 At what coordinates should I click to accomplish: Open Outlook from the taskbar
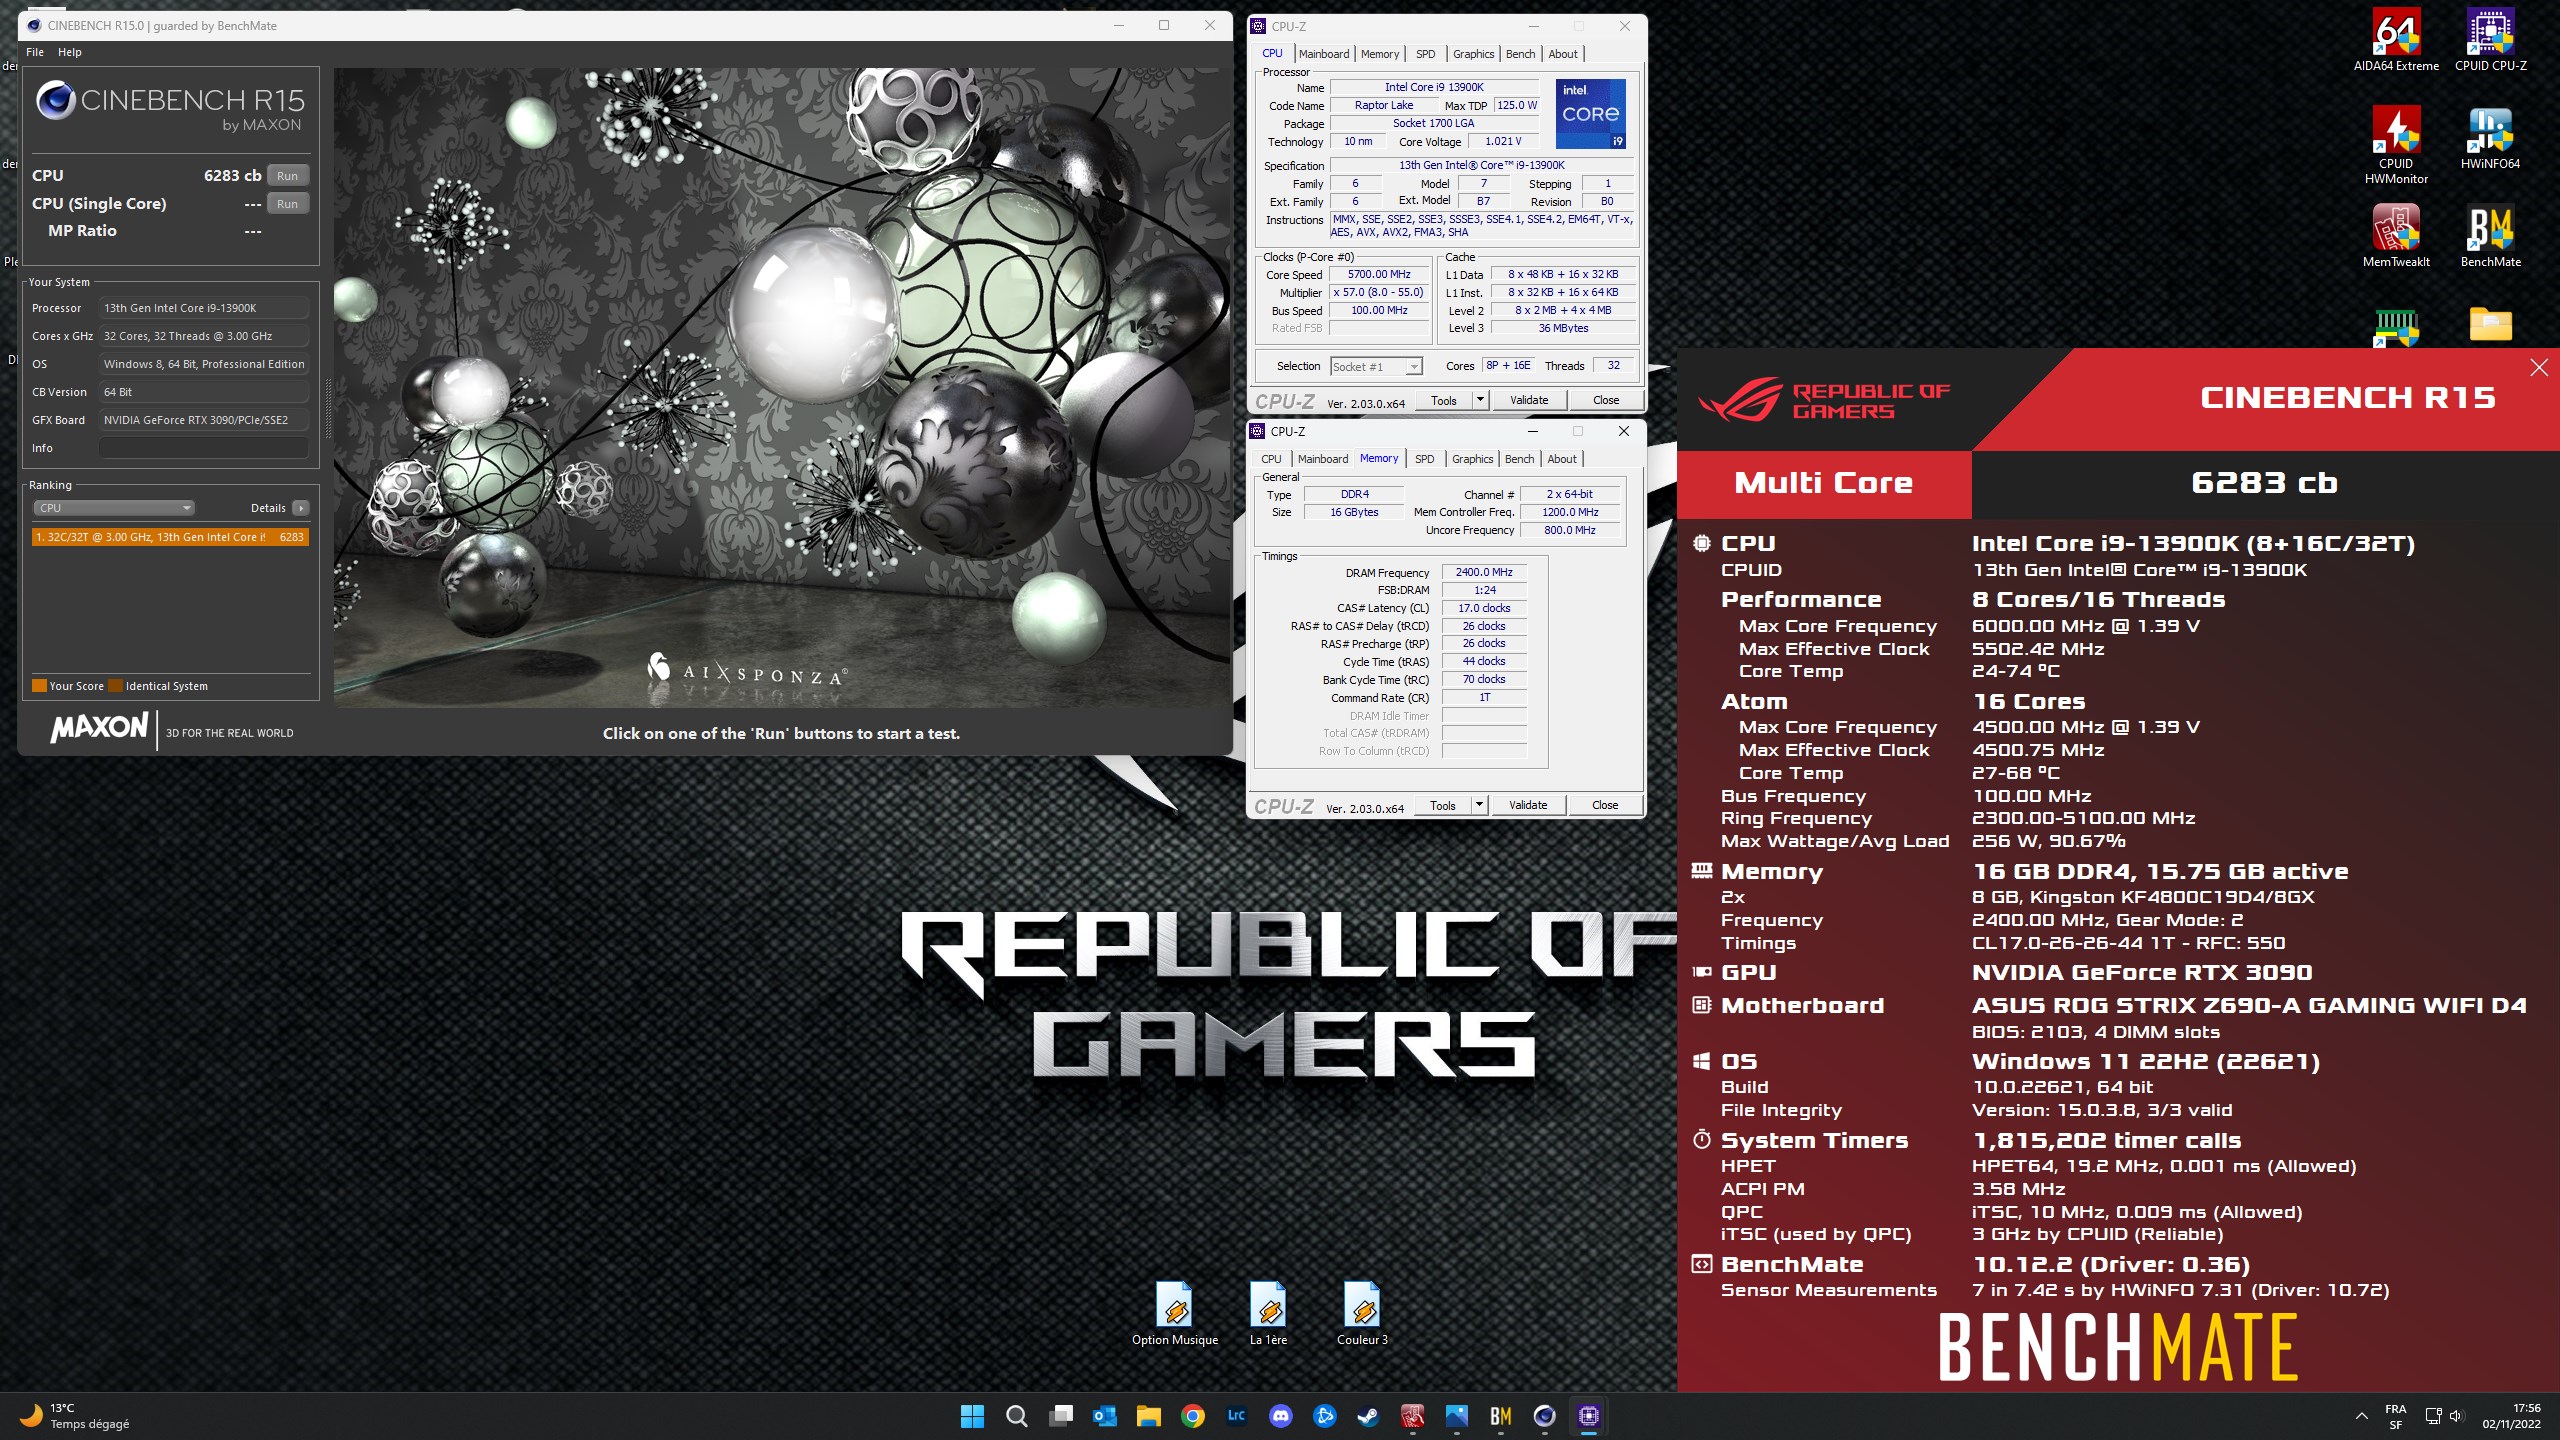point(1104,1416)
